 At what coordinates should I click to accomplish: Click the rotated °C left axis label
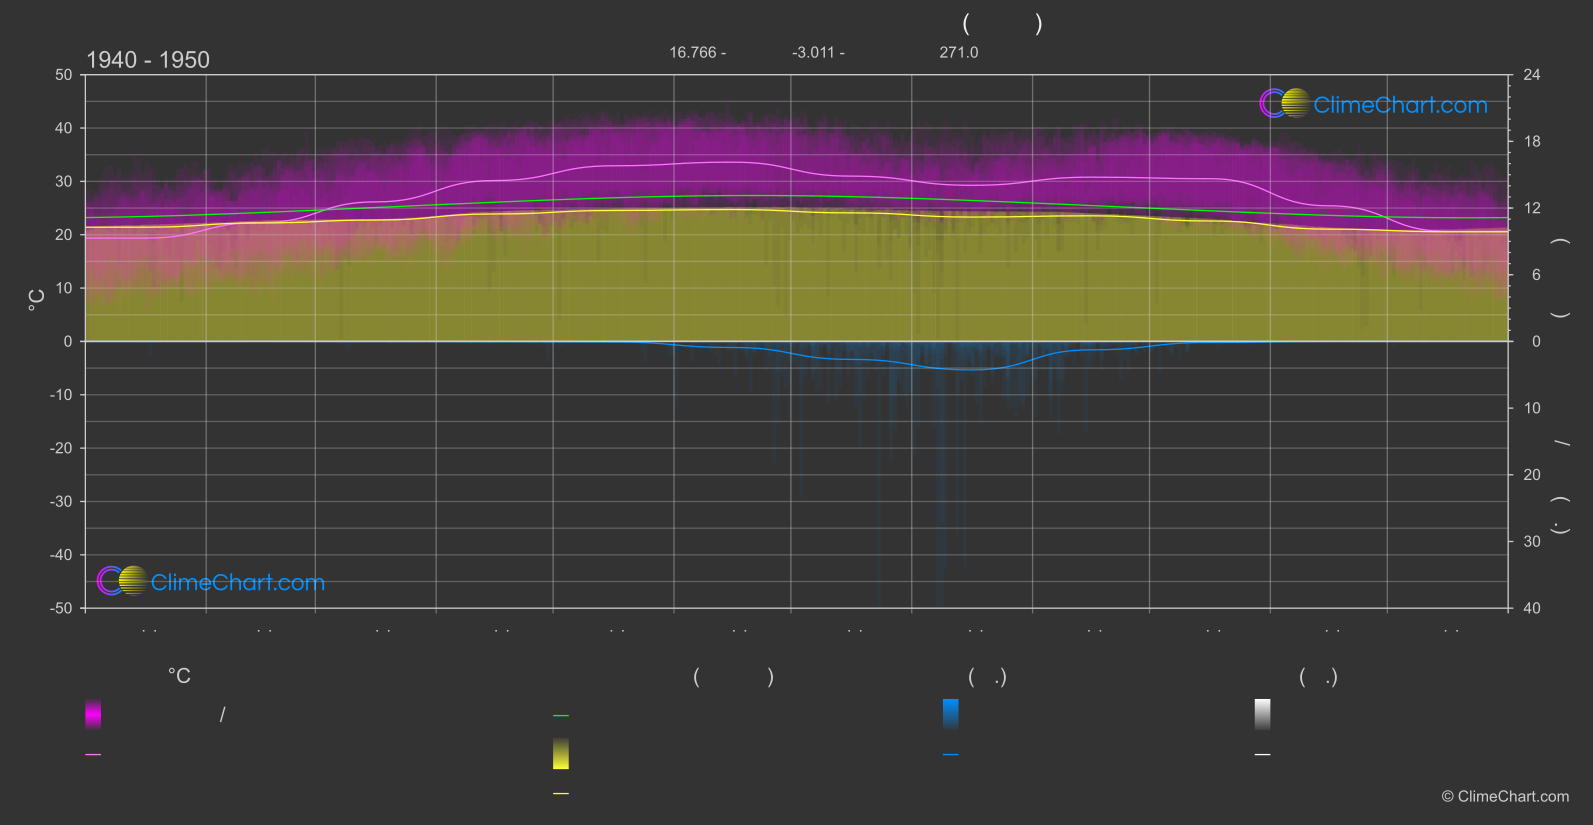[36, 300]
